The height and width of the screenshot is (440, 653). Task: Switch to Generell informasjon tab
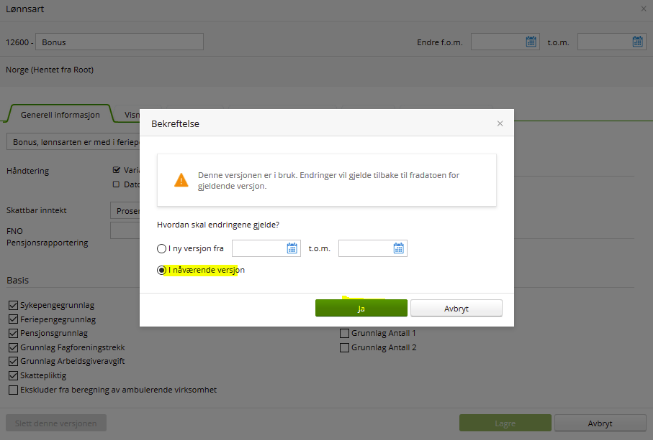click(x=60, y=115)
